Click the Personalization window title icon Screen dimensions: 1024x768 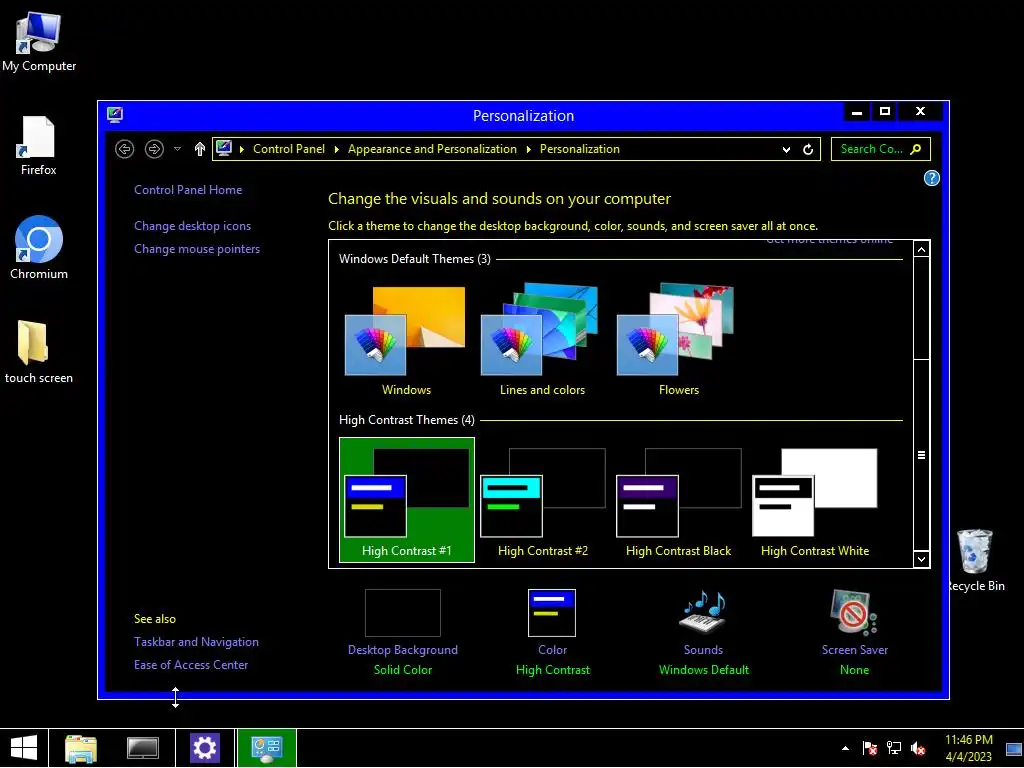click(115, 116)
